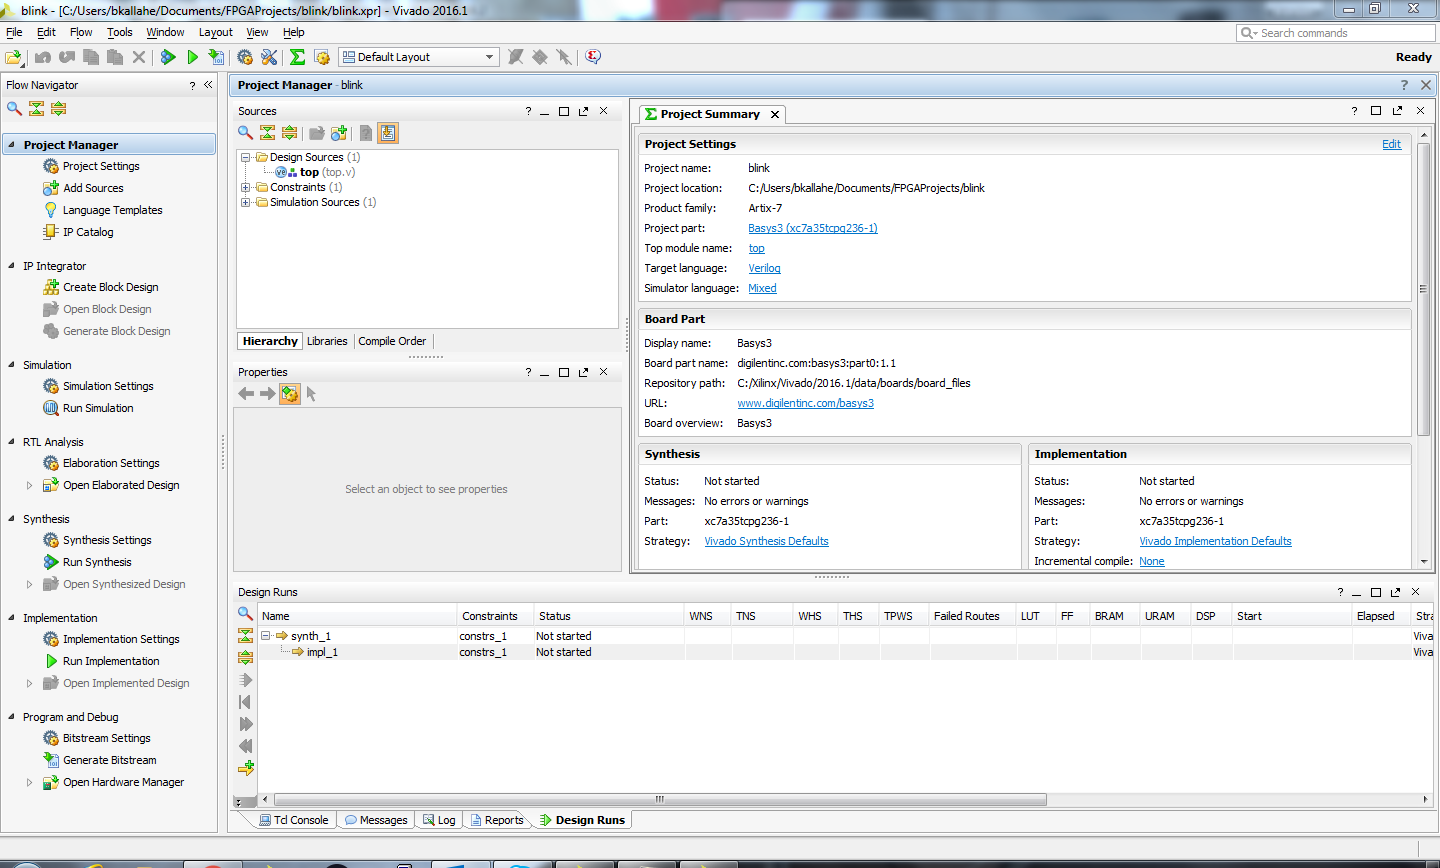
Task: Click the Collapse All icon in the Design Runs panel
Action: [245, 635]
